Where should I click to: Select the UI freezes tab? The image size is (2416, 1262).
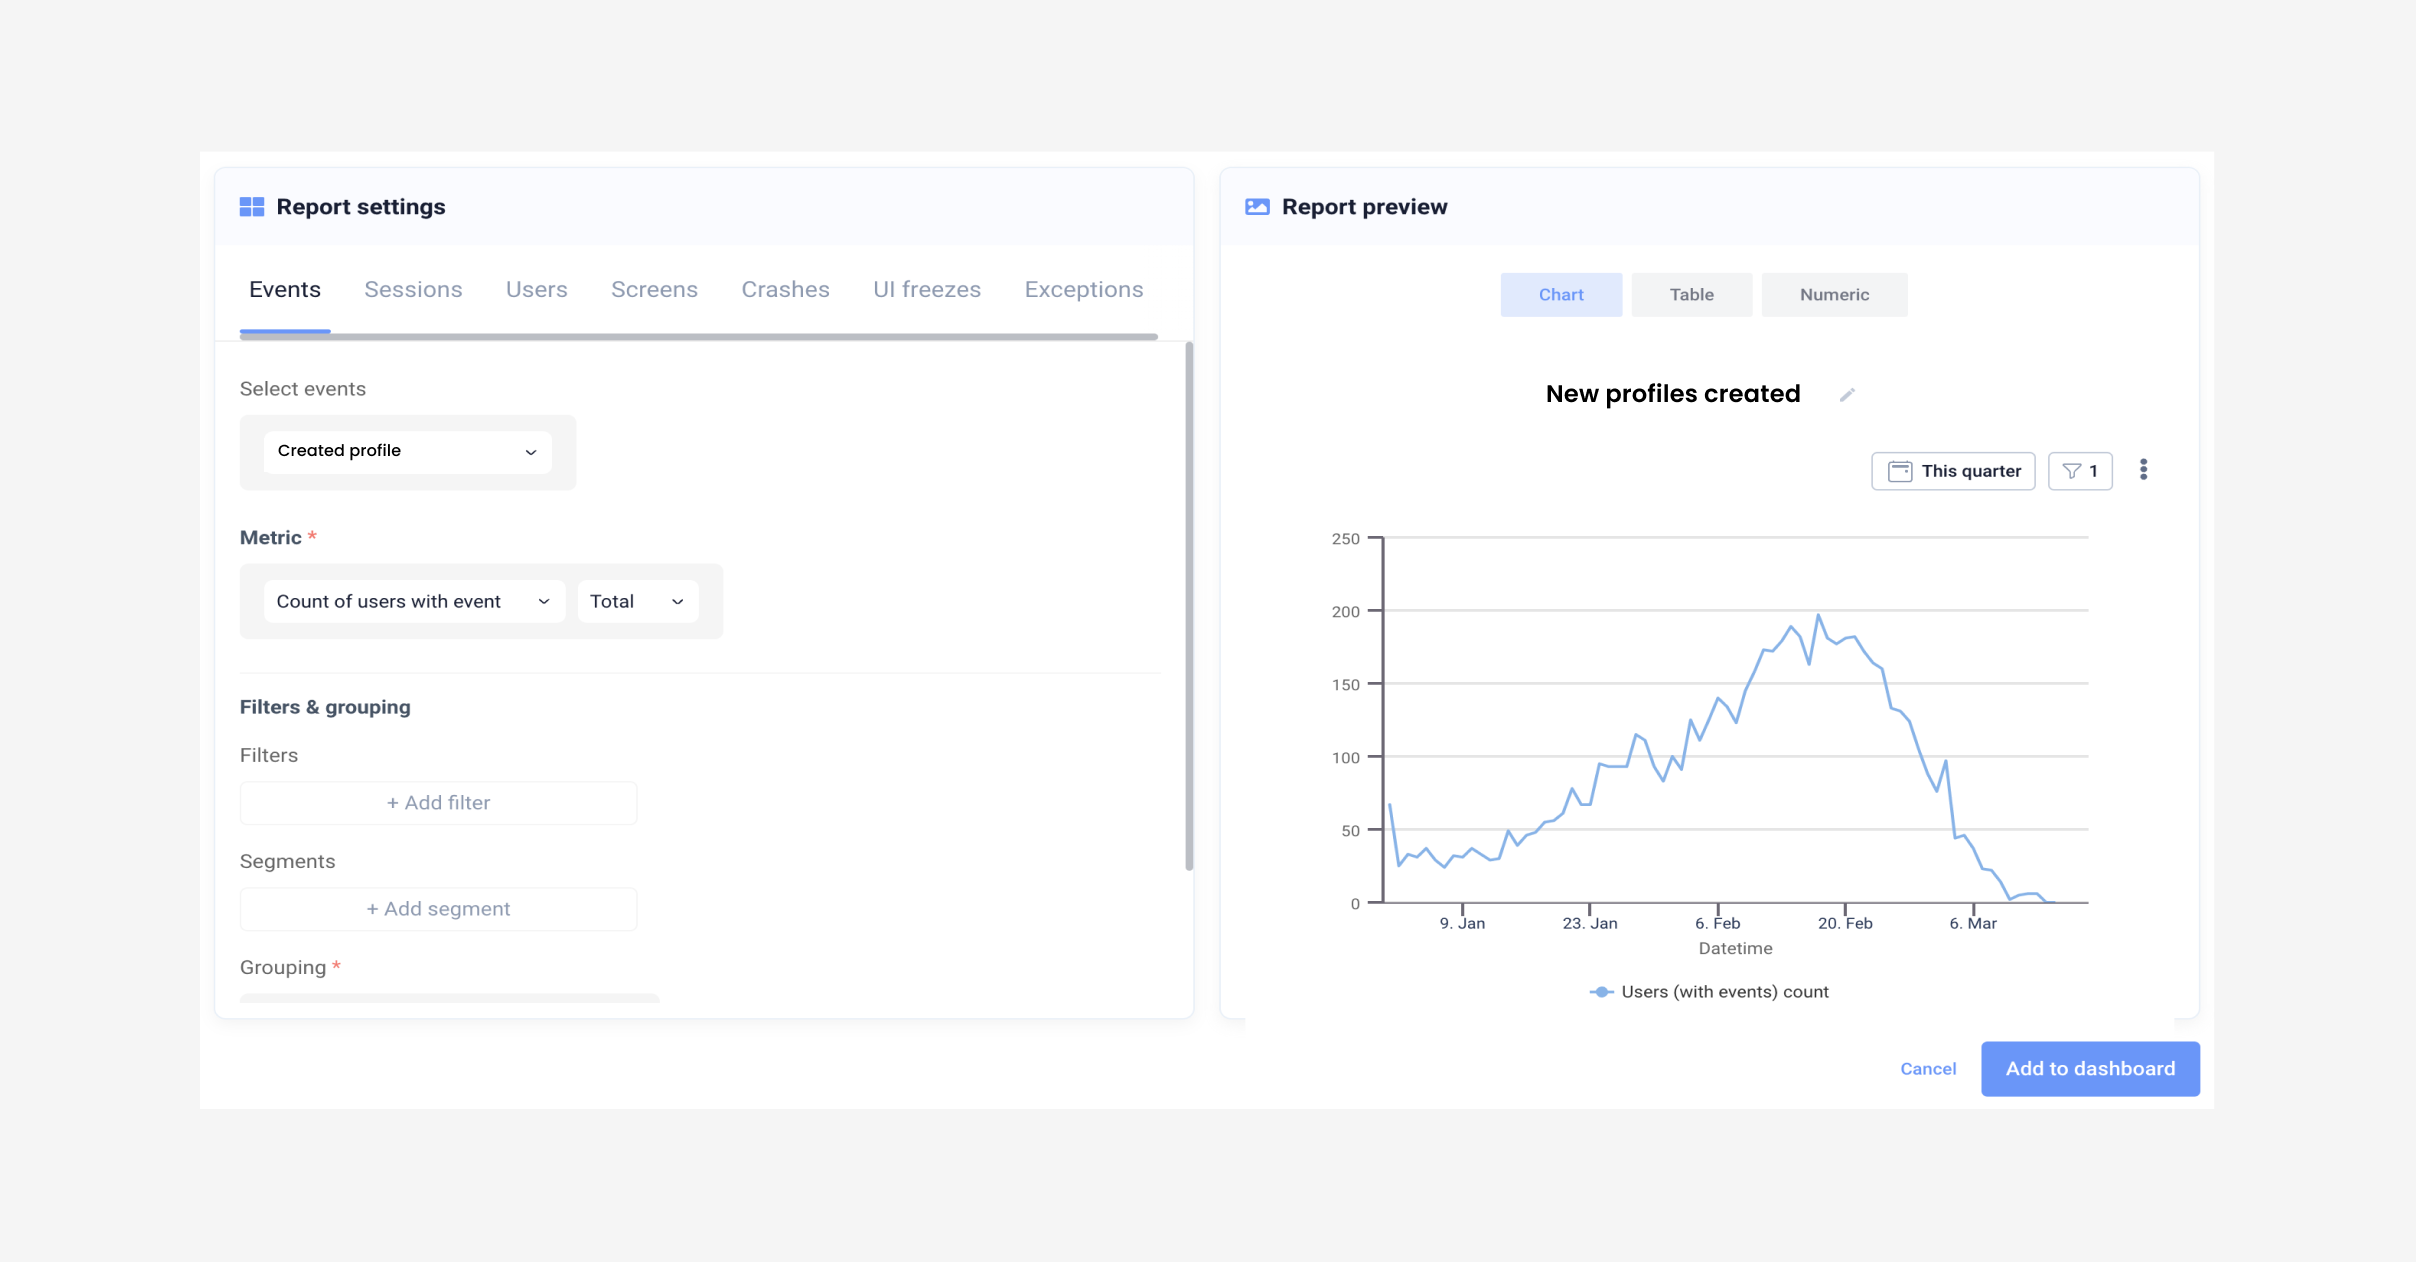[926, 290]
